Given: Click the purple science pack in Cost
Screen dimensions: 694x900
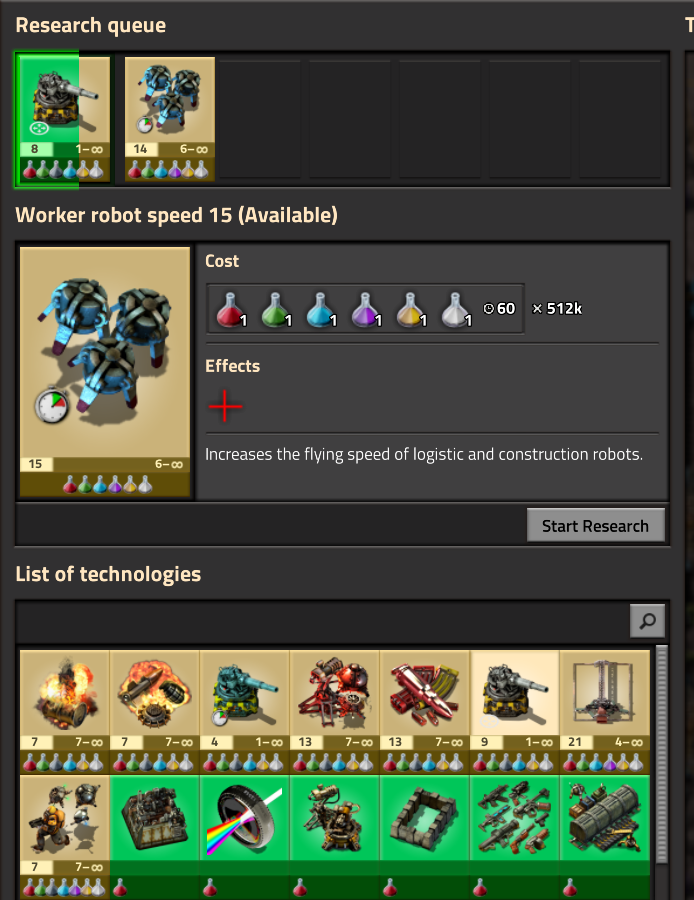Looking at the screenshot, I should point(366,309).
